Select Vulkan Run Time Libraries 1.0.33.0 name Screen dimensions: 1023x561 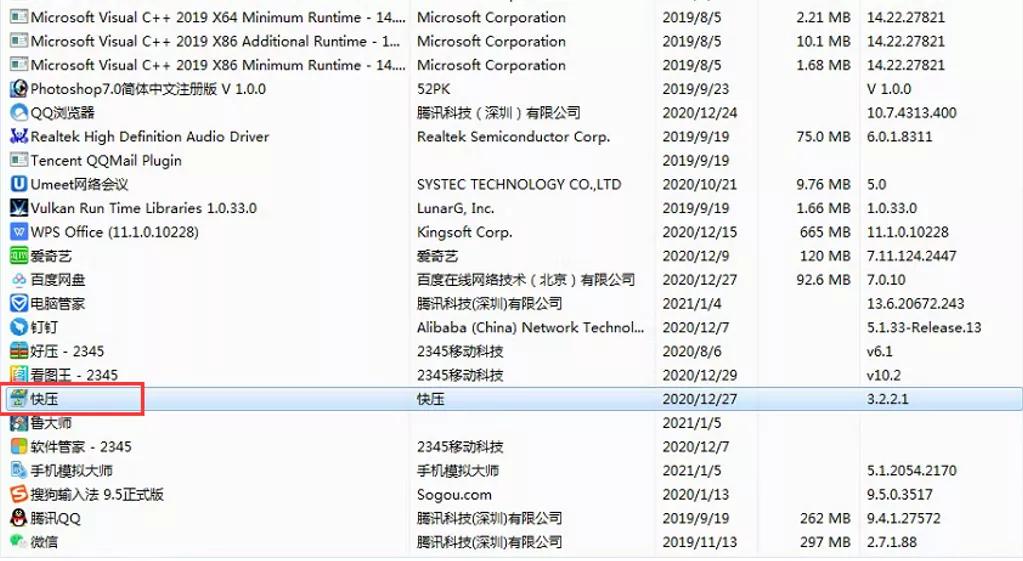(x=144, y=208)
